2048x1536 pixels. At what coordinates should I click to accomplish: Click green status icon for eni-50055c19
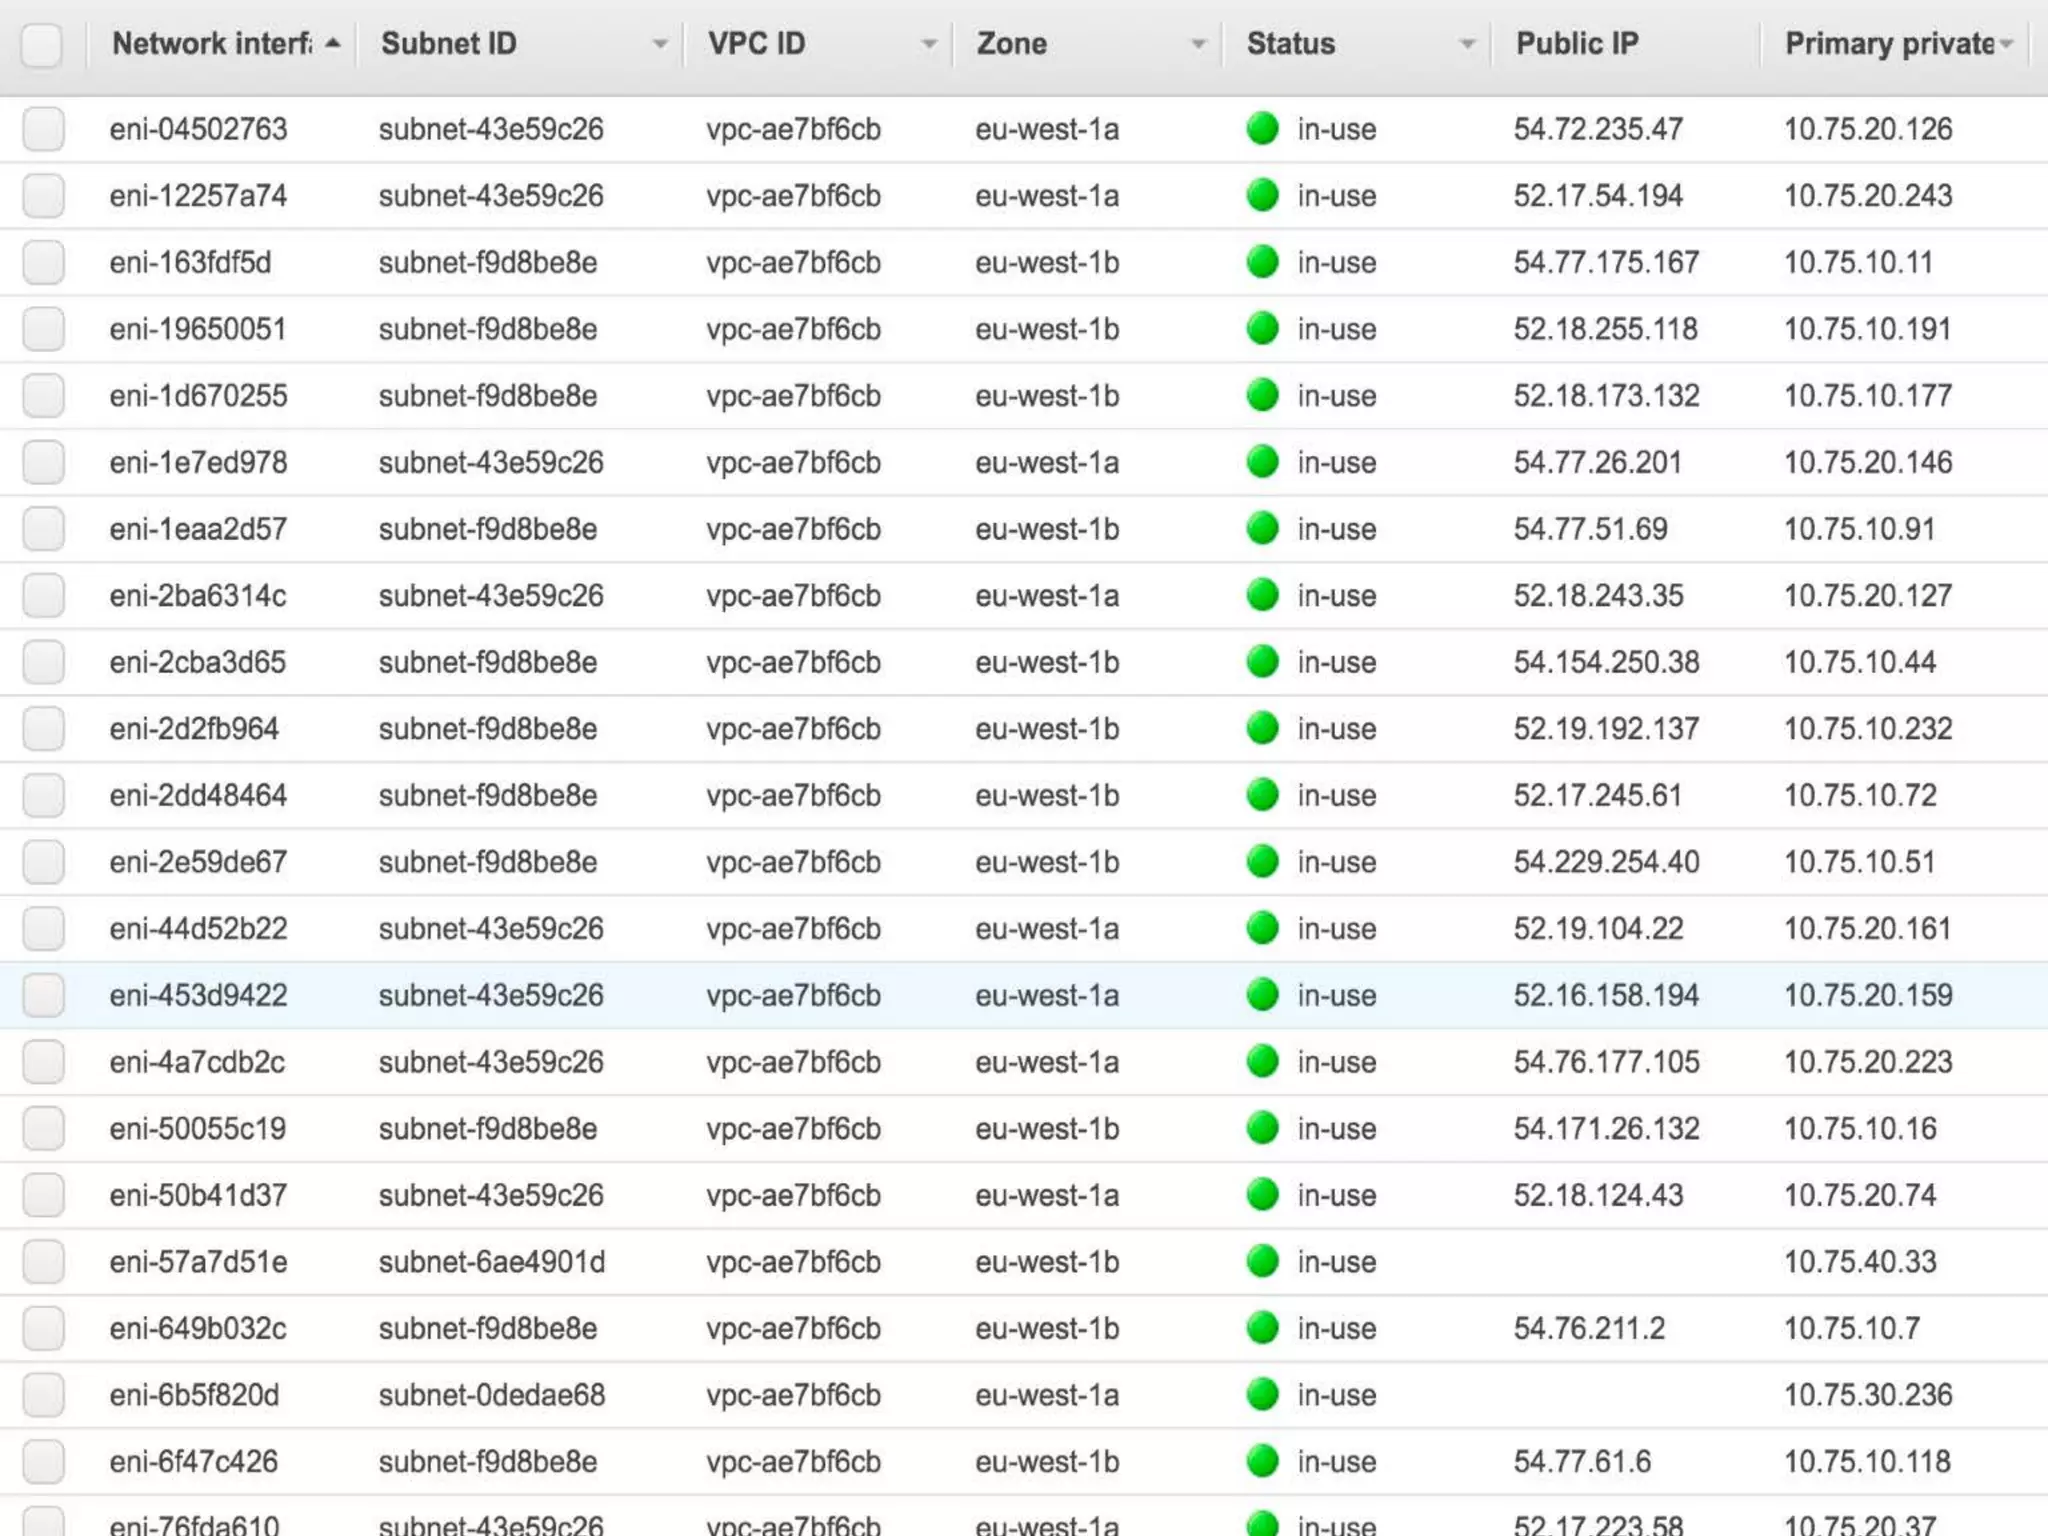coord(1262,1128)
